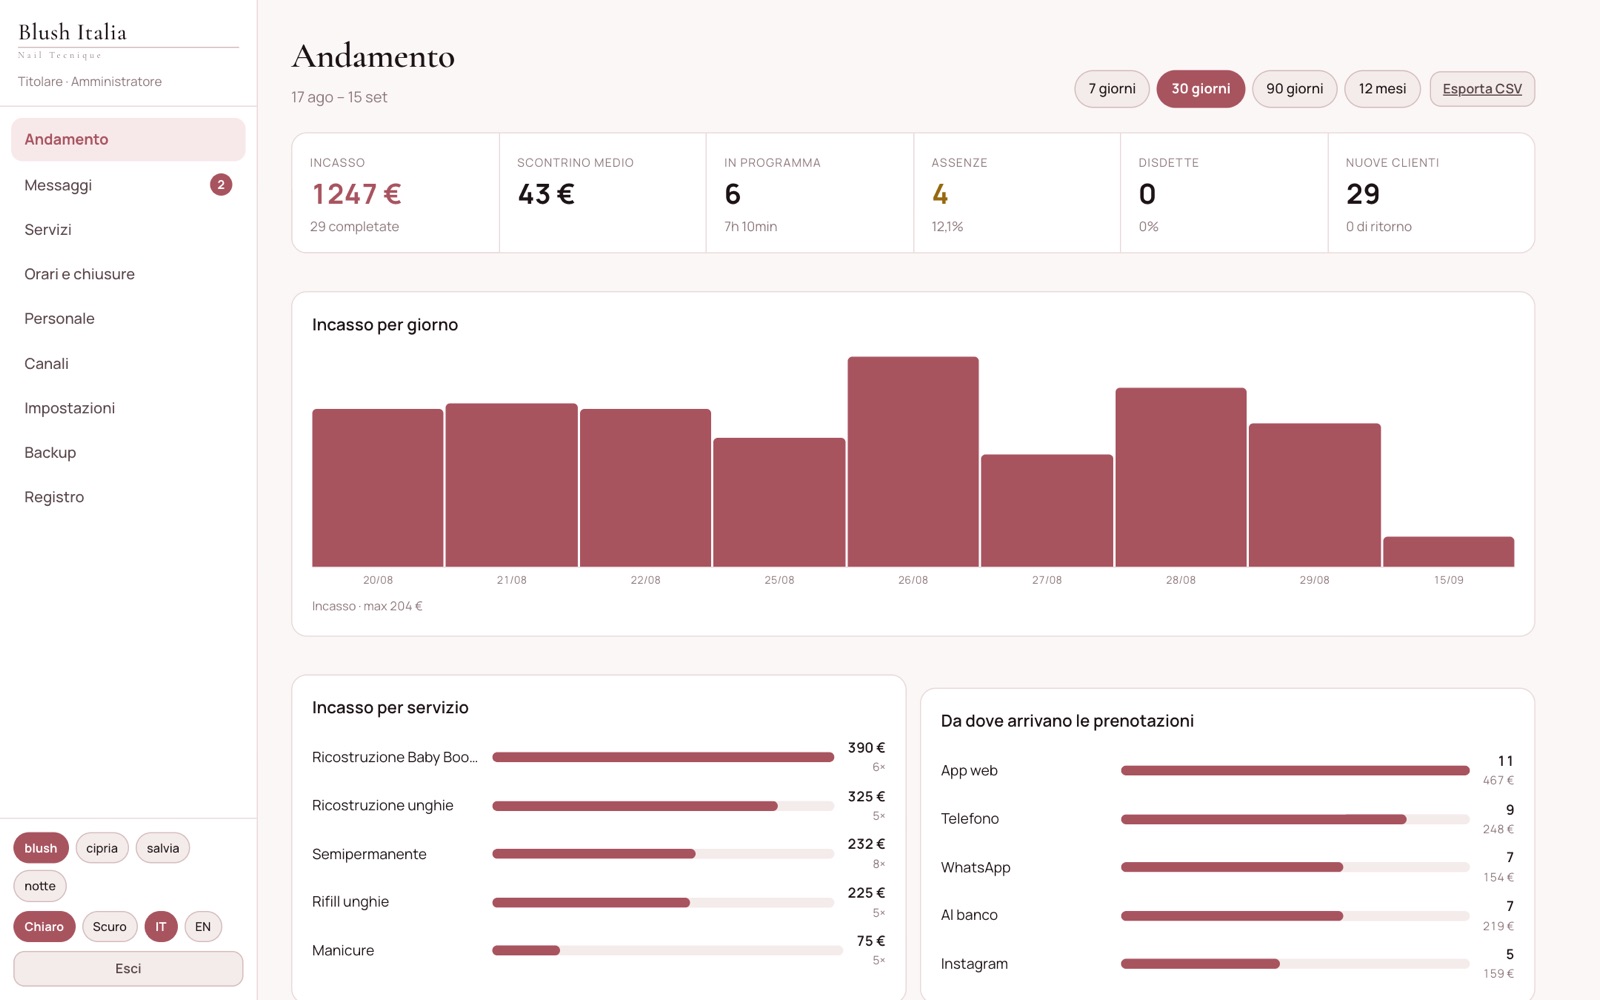Click the Semipermanente service bar

(663, 854)
